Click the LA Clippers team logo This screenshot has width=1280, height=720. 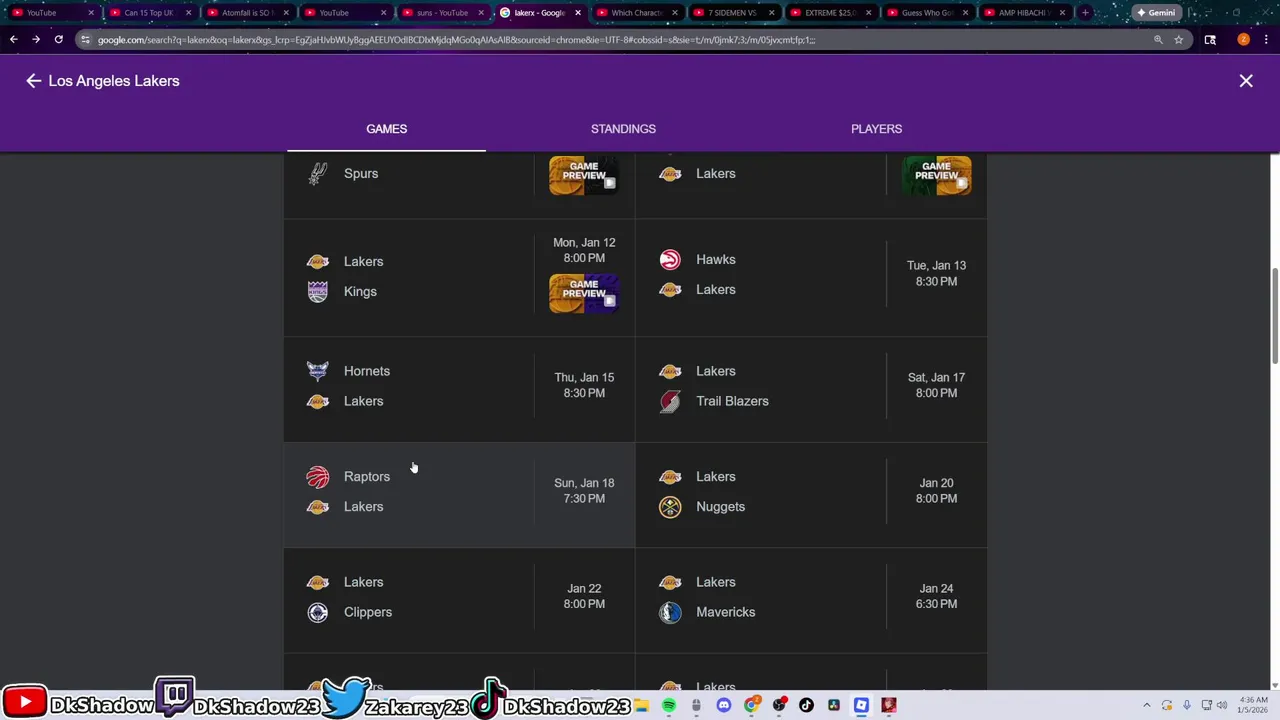318,612
